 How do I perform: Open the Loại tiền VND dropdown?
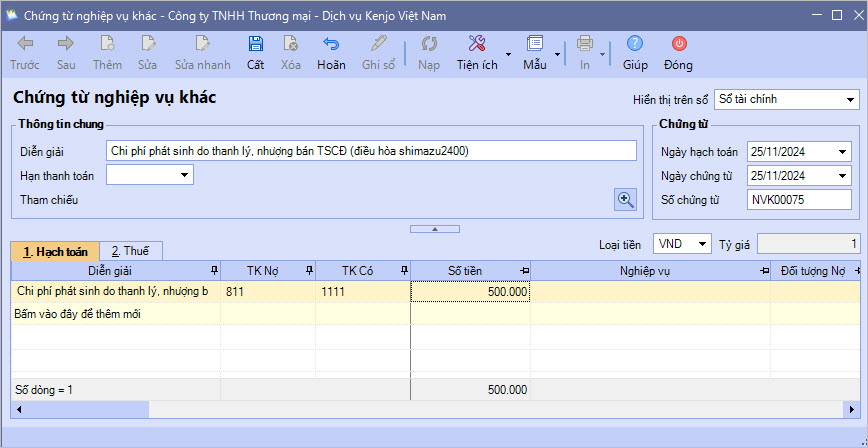704,243
